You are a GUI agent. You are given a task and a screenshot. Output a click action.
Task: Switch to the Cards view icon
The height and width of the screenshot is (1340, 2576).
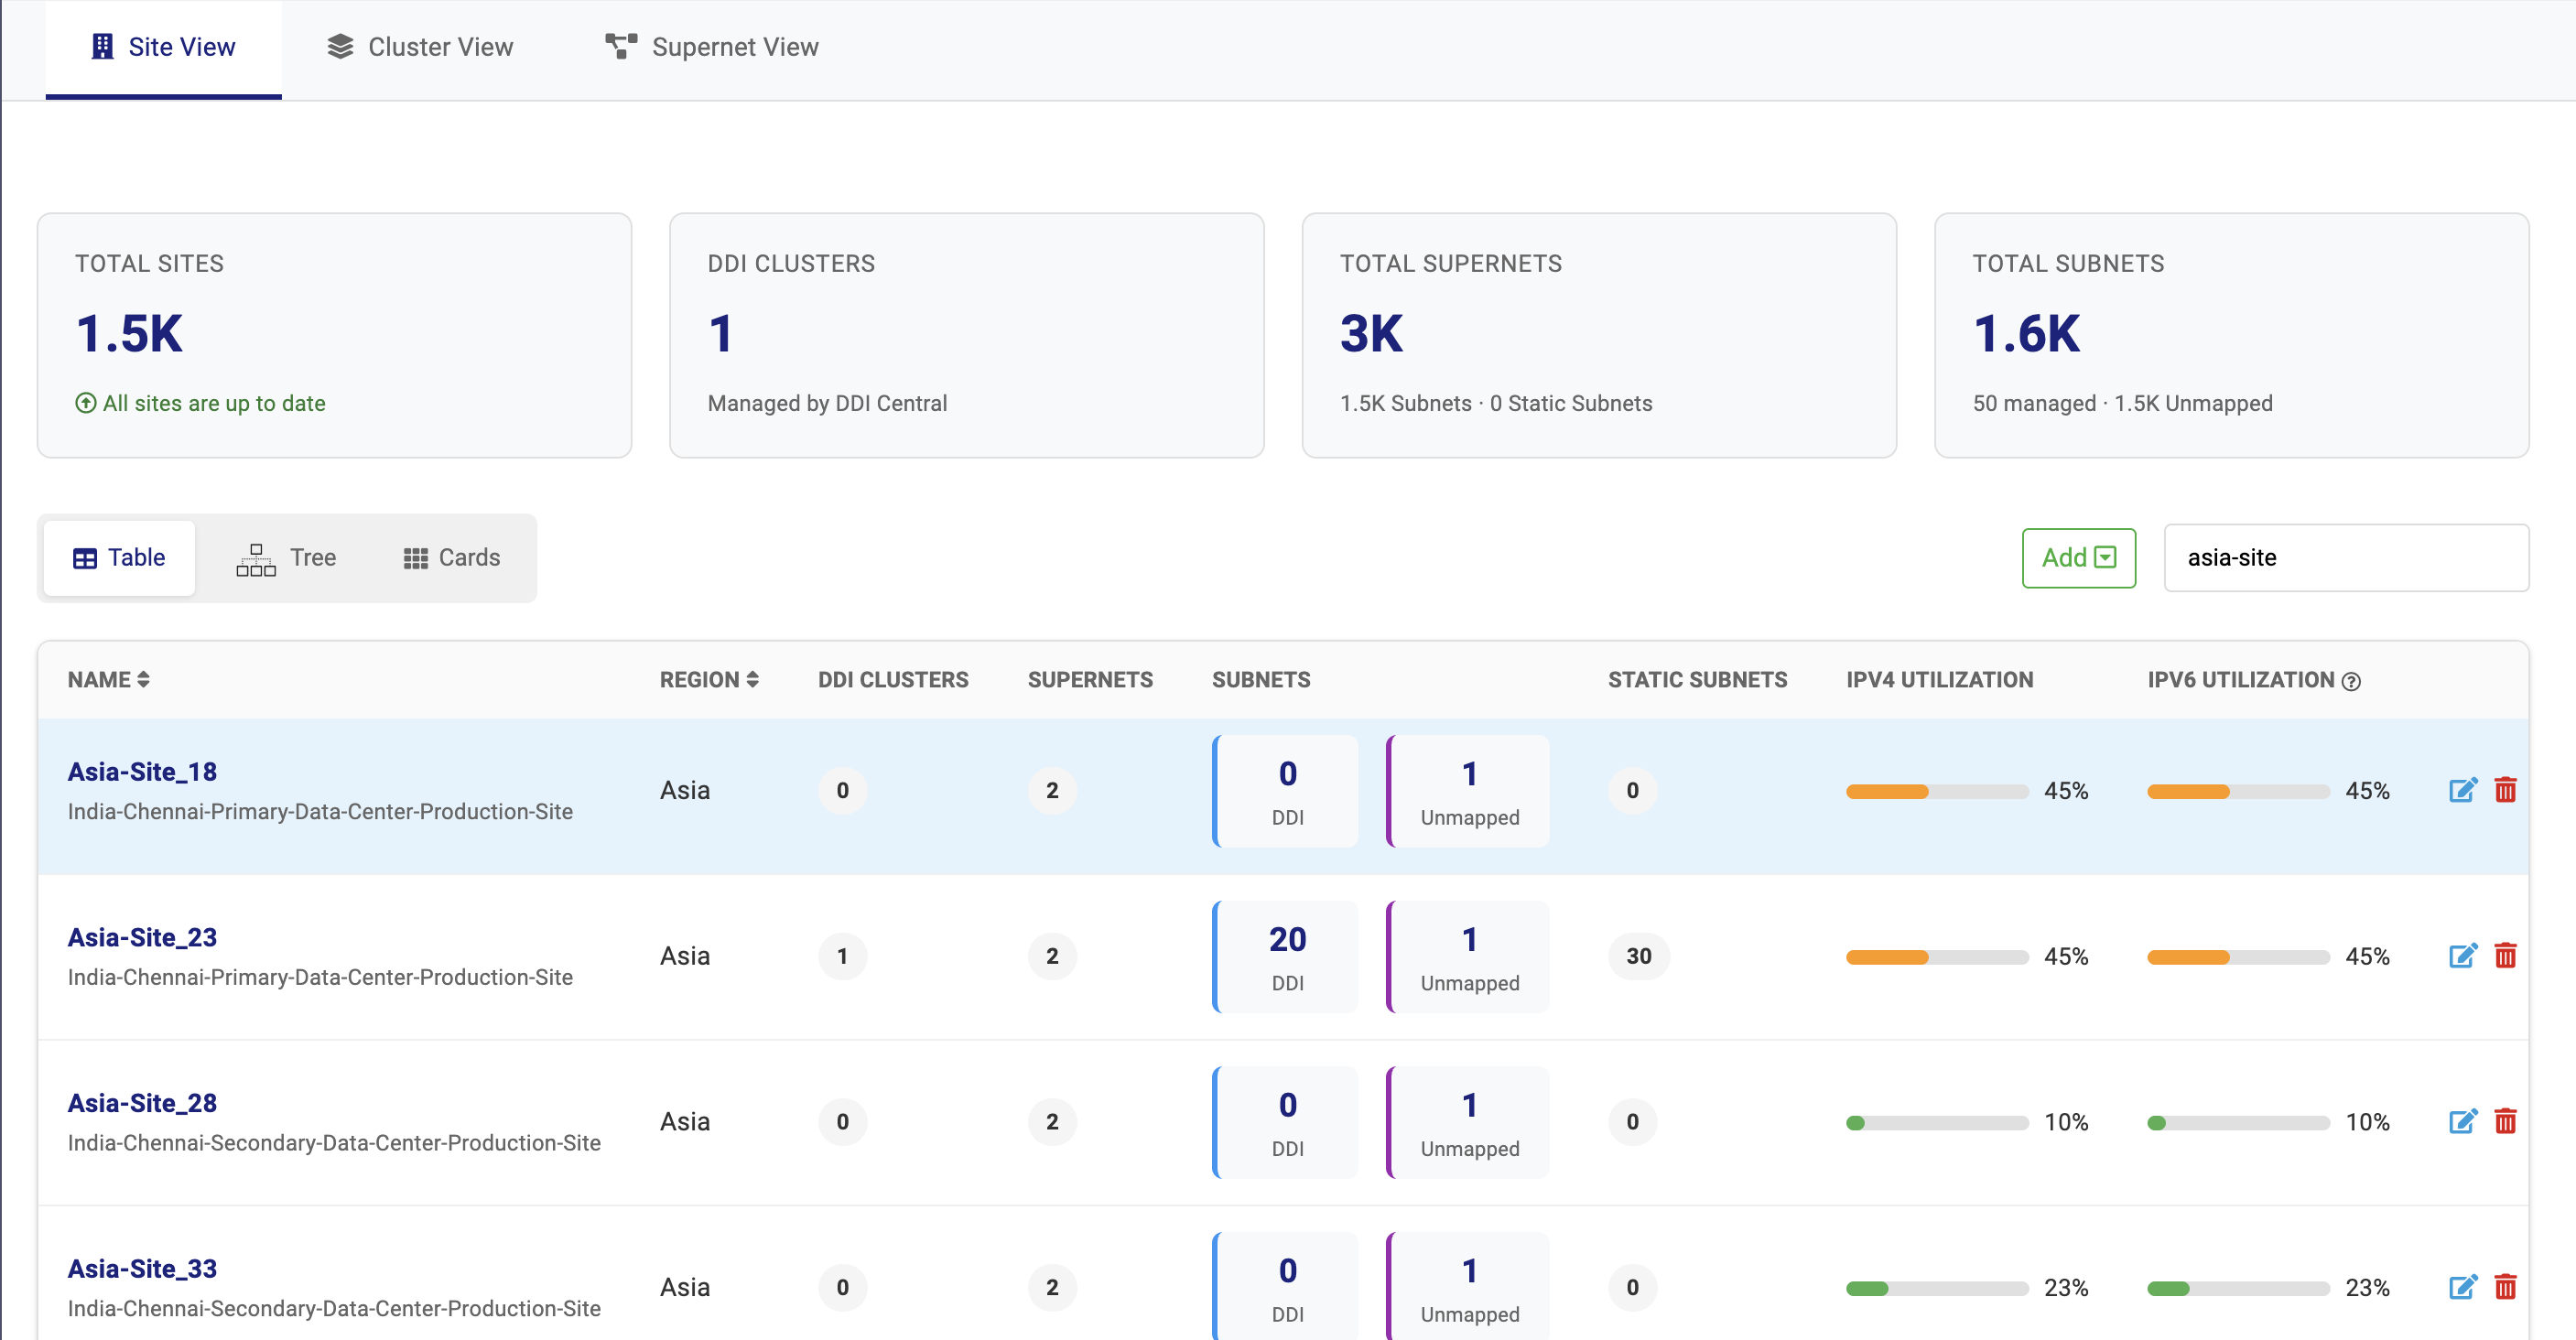pos(414,558)
